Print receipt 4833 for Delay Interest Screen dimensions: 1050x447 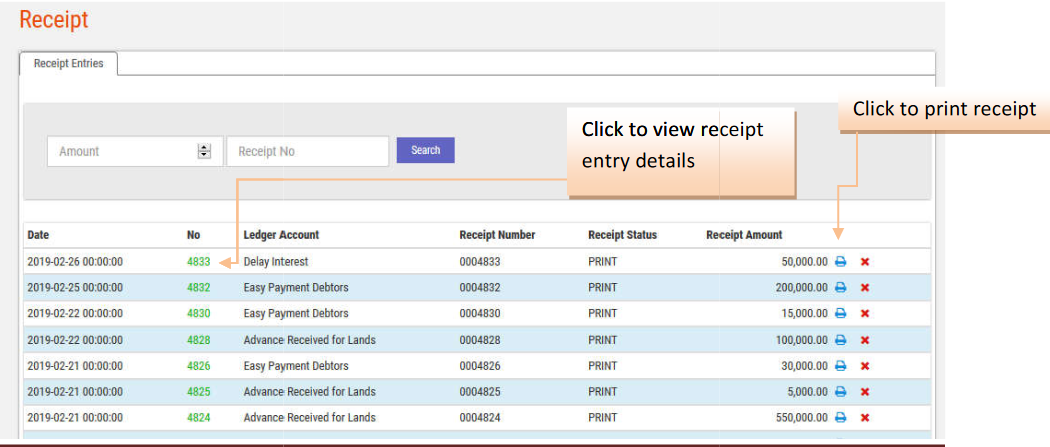(841, 262)
